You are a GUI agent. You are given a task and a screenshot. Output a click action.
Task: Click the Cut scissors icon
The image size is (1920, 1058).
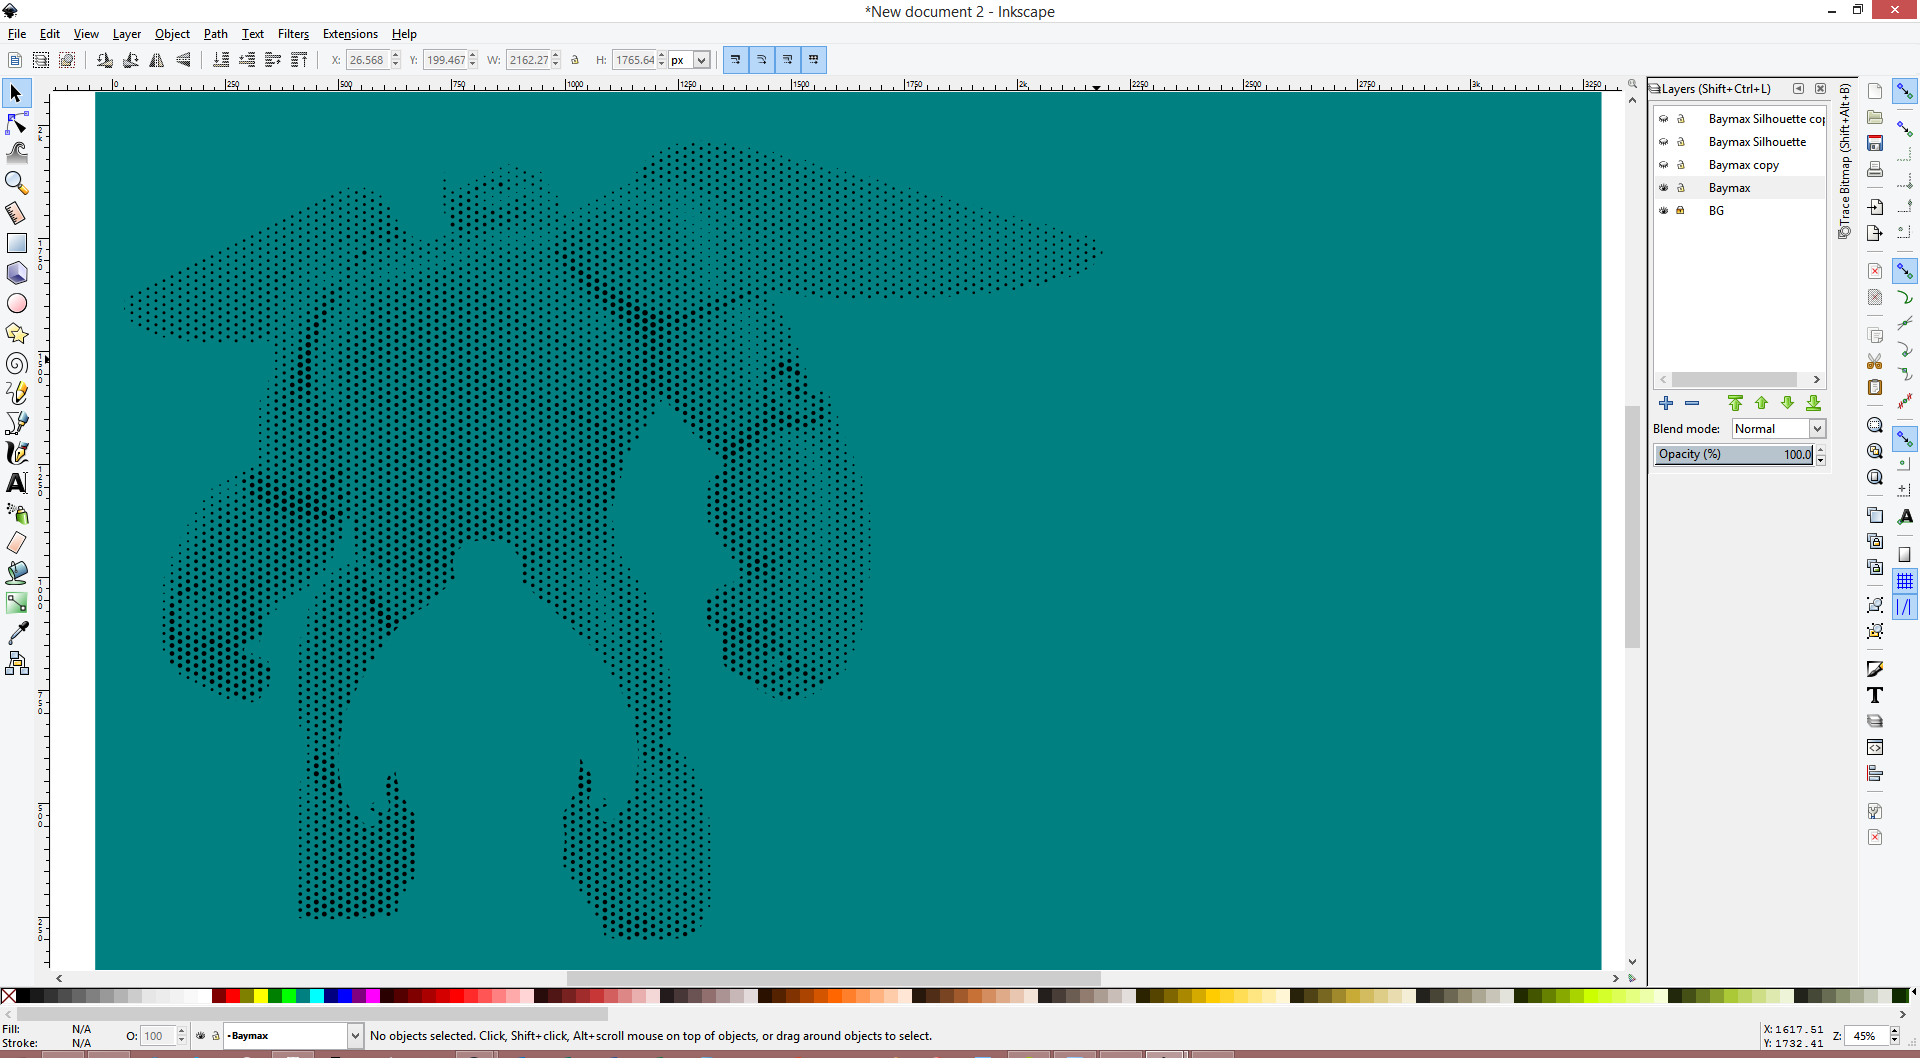point(1875,361)
